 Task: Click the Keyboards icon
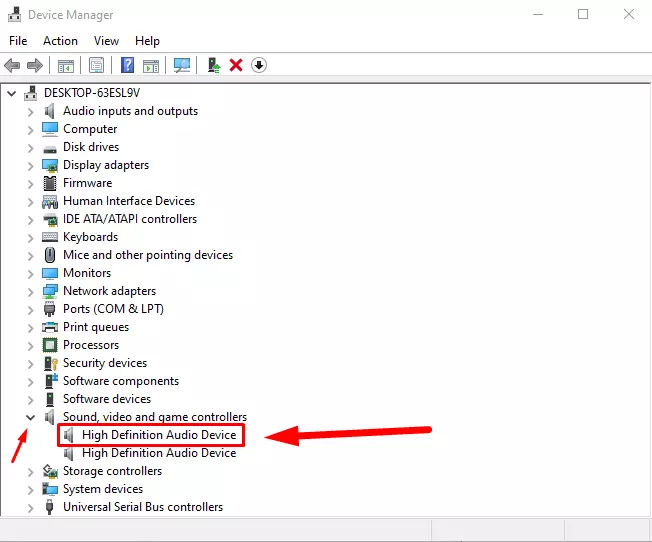(50, 237)
